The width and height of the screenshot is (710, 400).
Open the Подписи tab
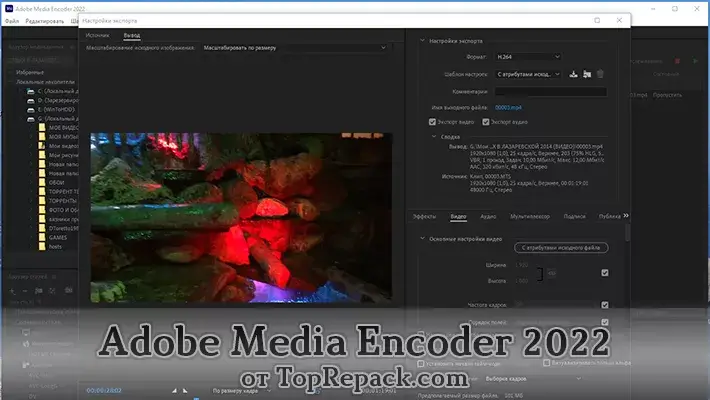pyautogui.click(x=574, y=217)
